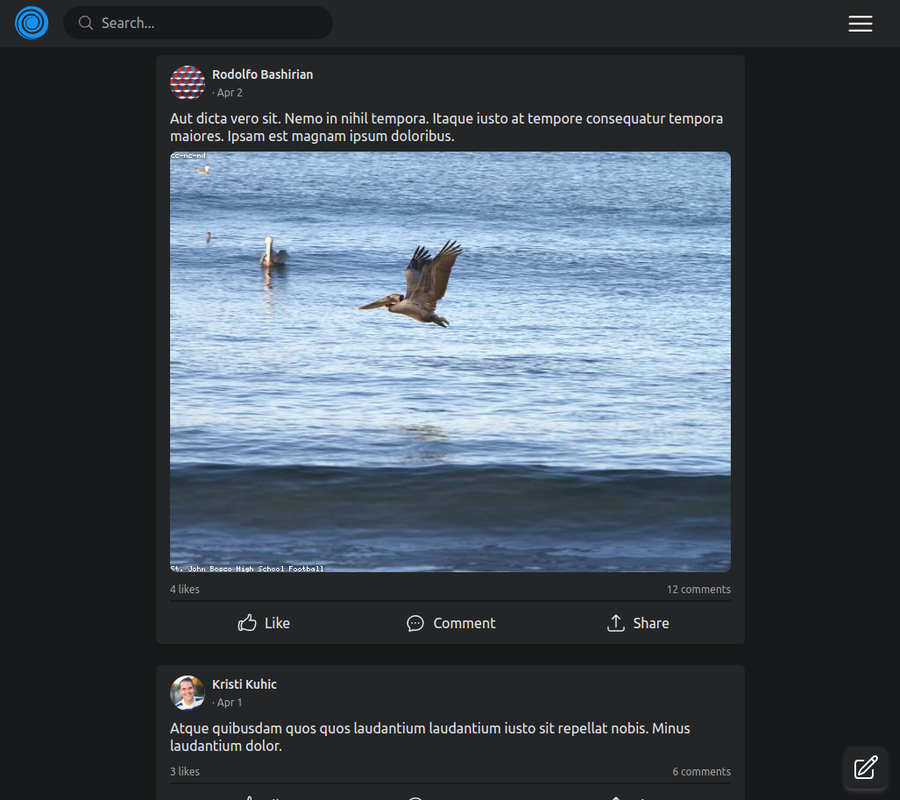
Task: Click the comment bubble icon on Kristi's post
Action: click(415, 797)
